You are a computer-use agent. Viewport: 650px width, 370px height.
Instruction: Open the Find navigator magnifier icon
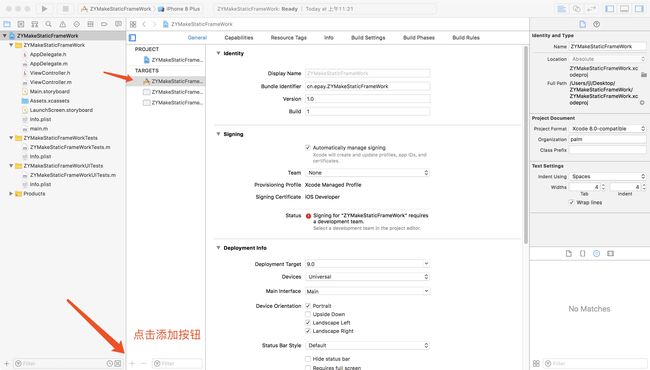pos(49,24)
